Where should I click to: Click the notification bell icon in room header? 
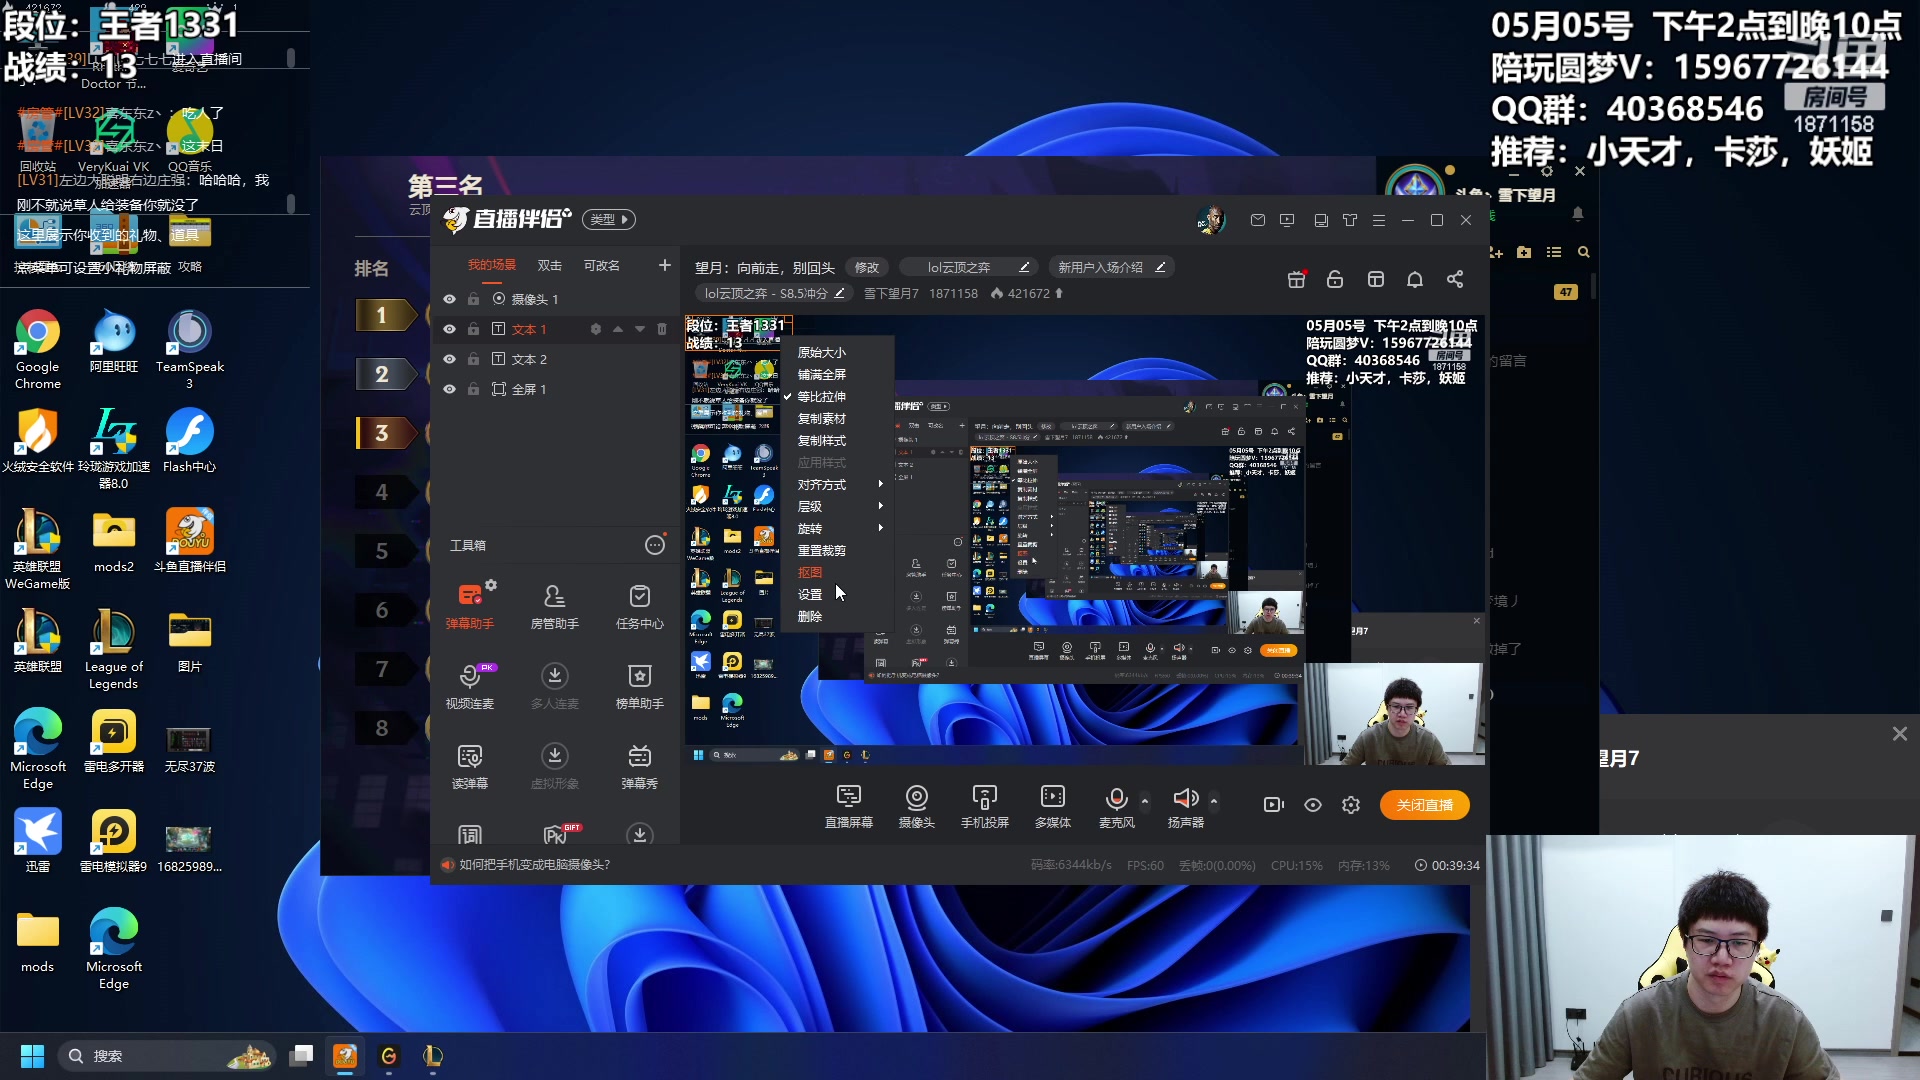click(1415, 280)
